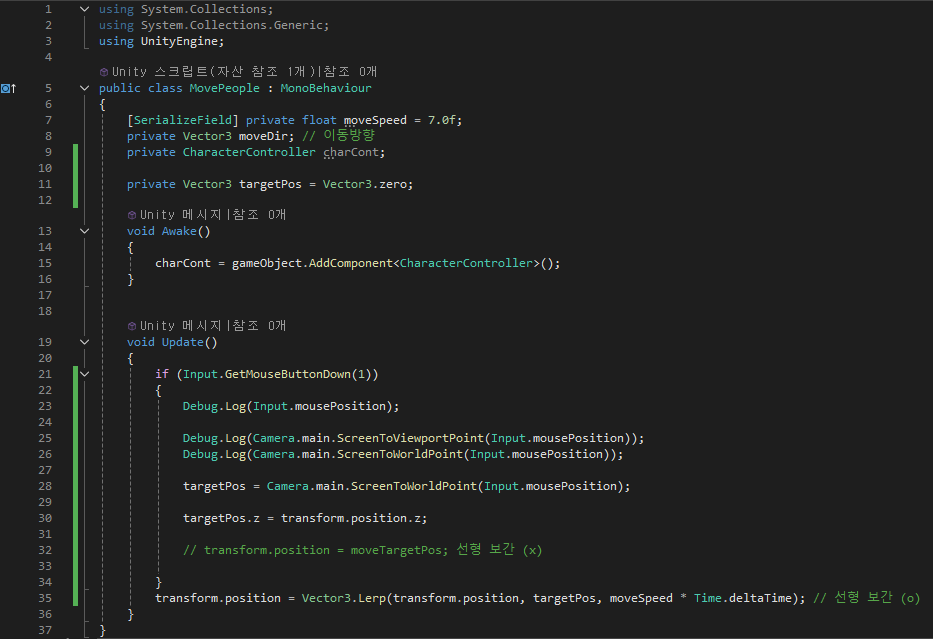The width and height of the screenshot is (933, 639).
Task: Click moveSpeed in the field declaration on line 7
Action: (375, 120)
